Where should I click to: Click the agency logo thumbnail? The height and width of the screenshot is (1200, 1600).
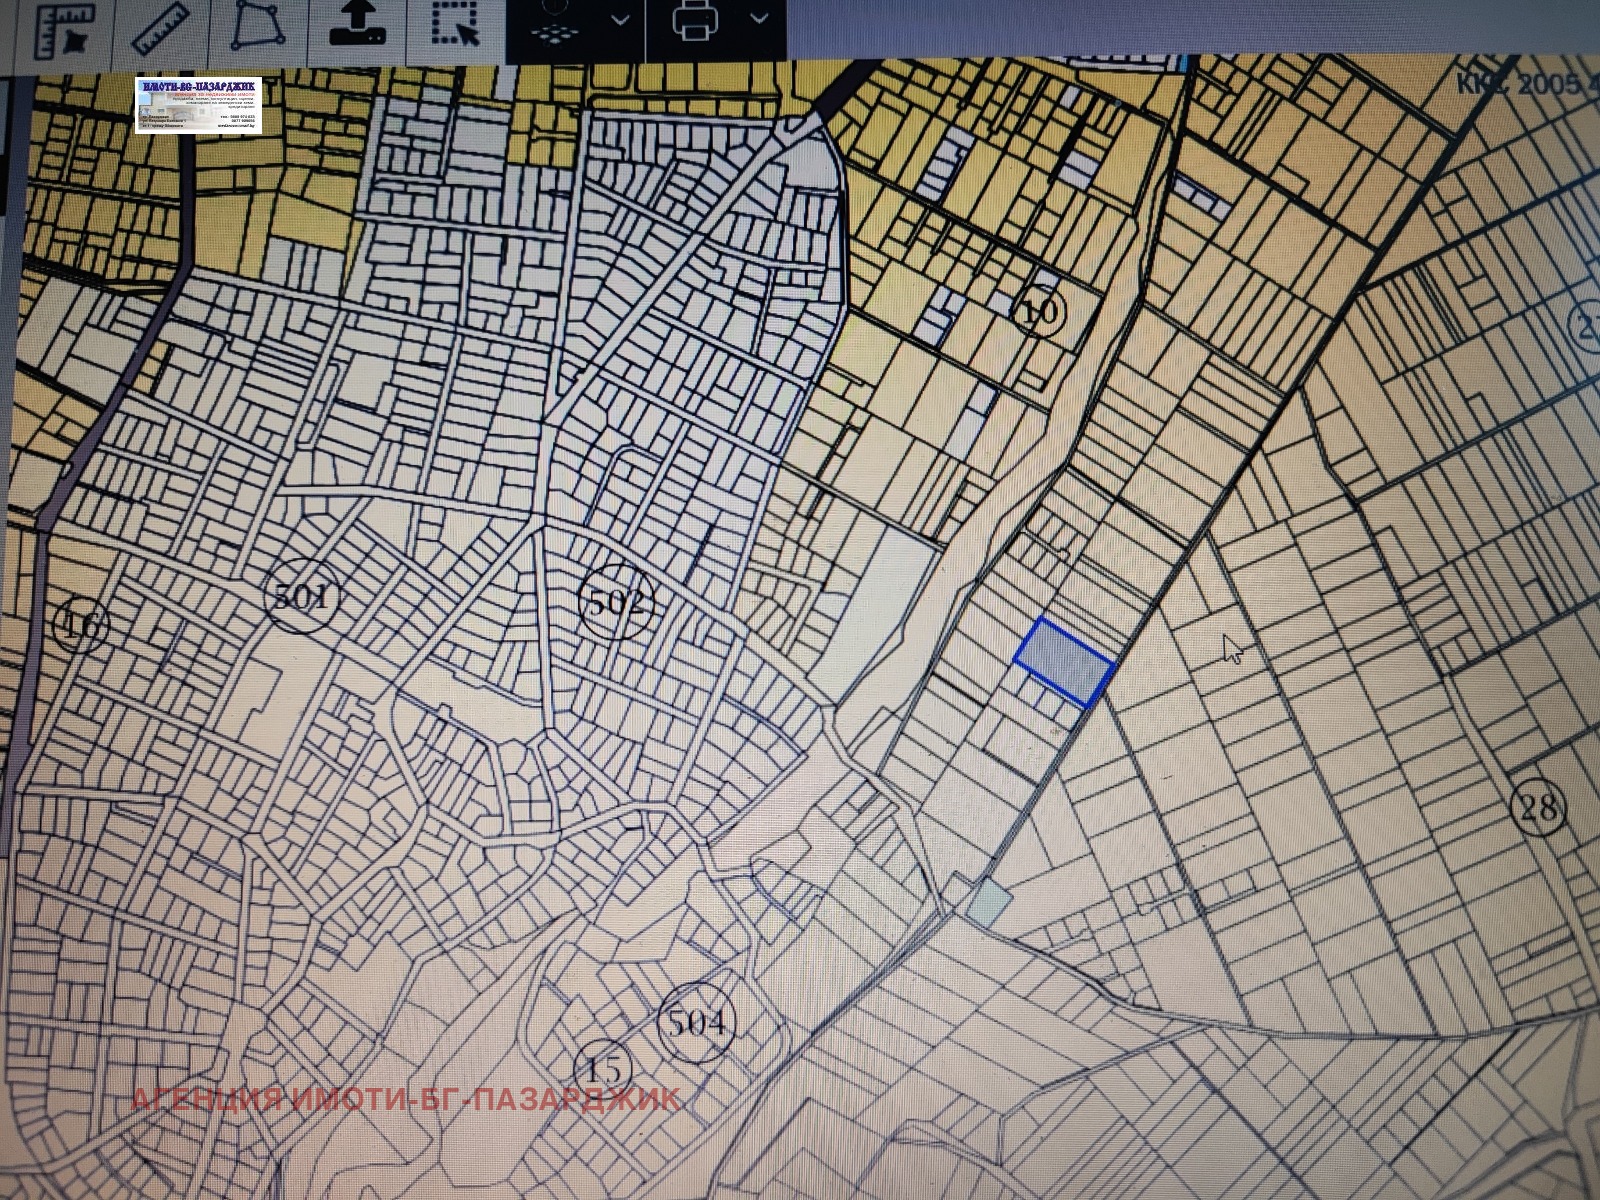coord(198,105)
